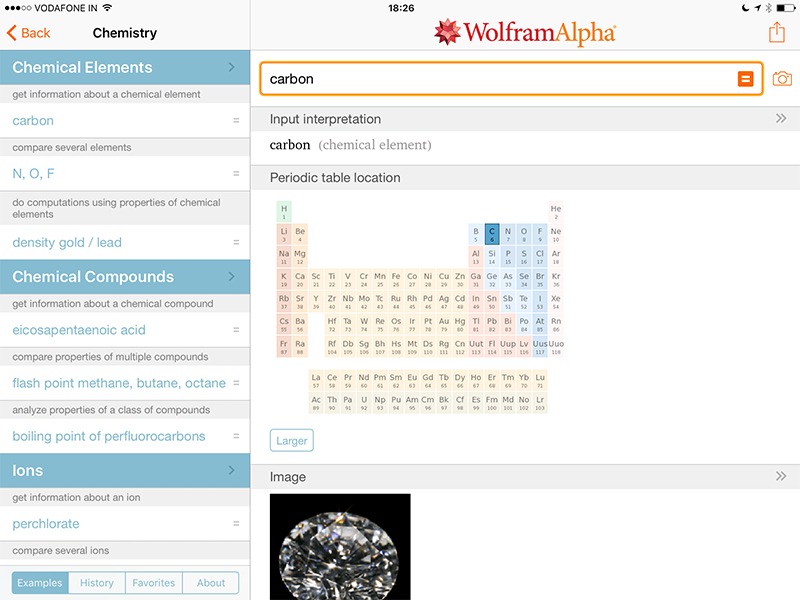Image resolution: width=800 pixels, height=600 pixels.
Task: Tap the Fe cell in periodic table
Action: click(396, 279)
